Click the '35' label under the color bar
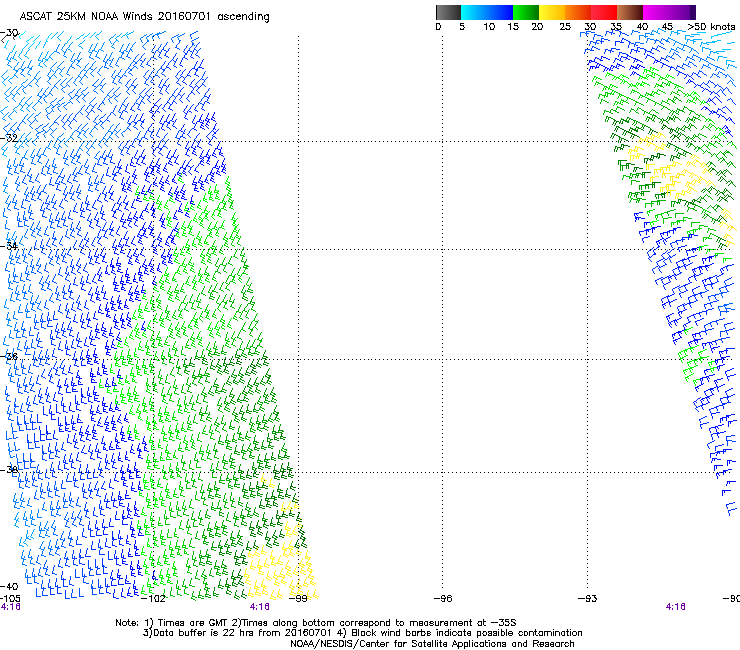This screenshot has height=650, width=740. pos(616,27)
